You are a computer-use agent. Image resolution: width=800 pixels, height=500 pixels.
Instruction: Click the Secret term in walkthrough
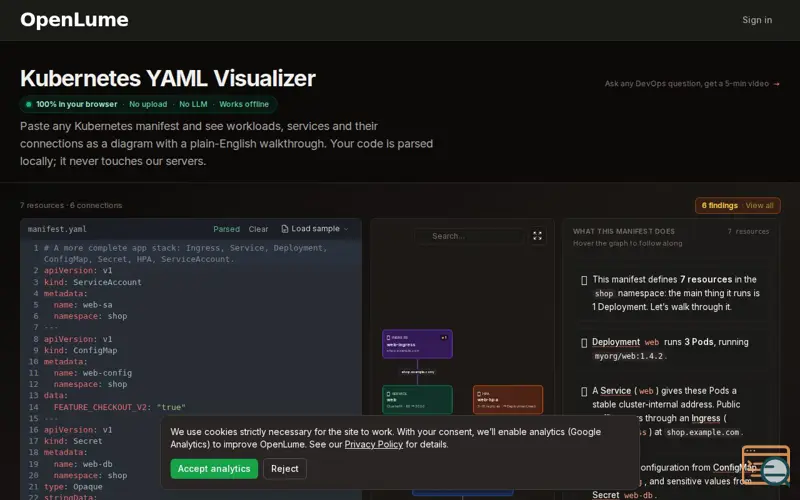click(606, 495)
